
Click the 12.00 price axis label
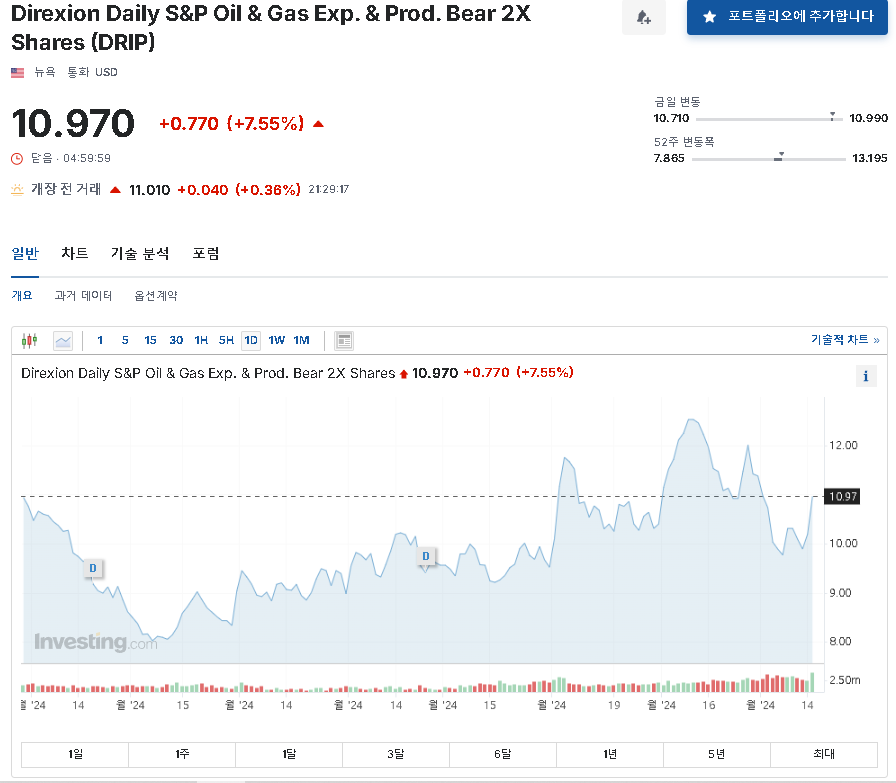(843, 445)
